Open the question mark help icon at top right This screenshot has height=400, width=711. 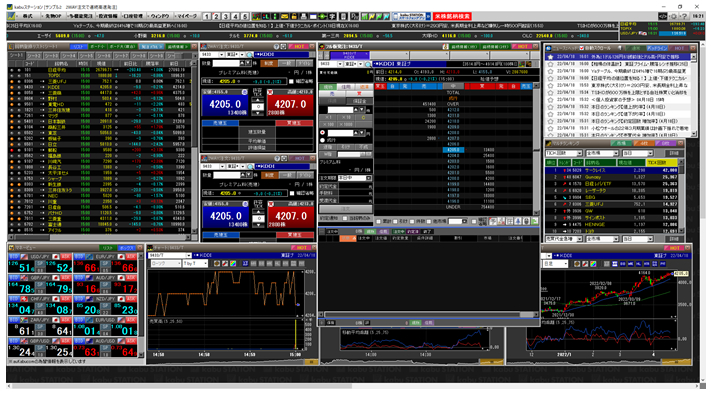pyautogui.click(x=684, y=16)
